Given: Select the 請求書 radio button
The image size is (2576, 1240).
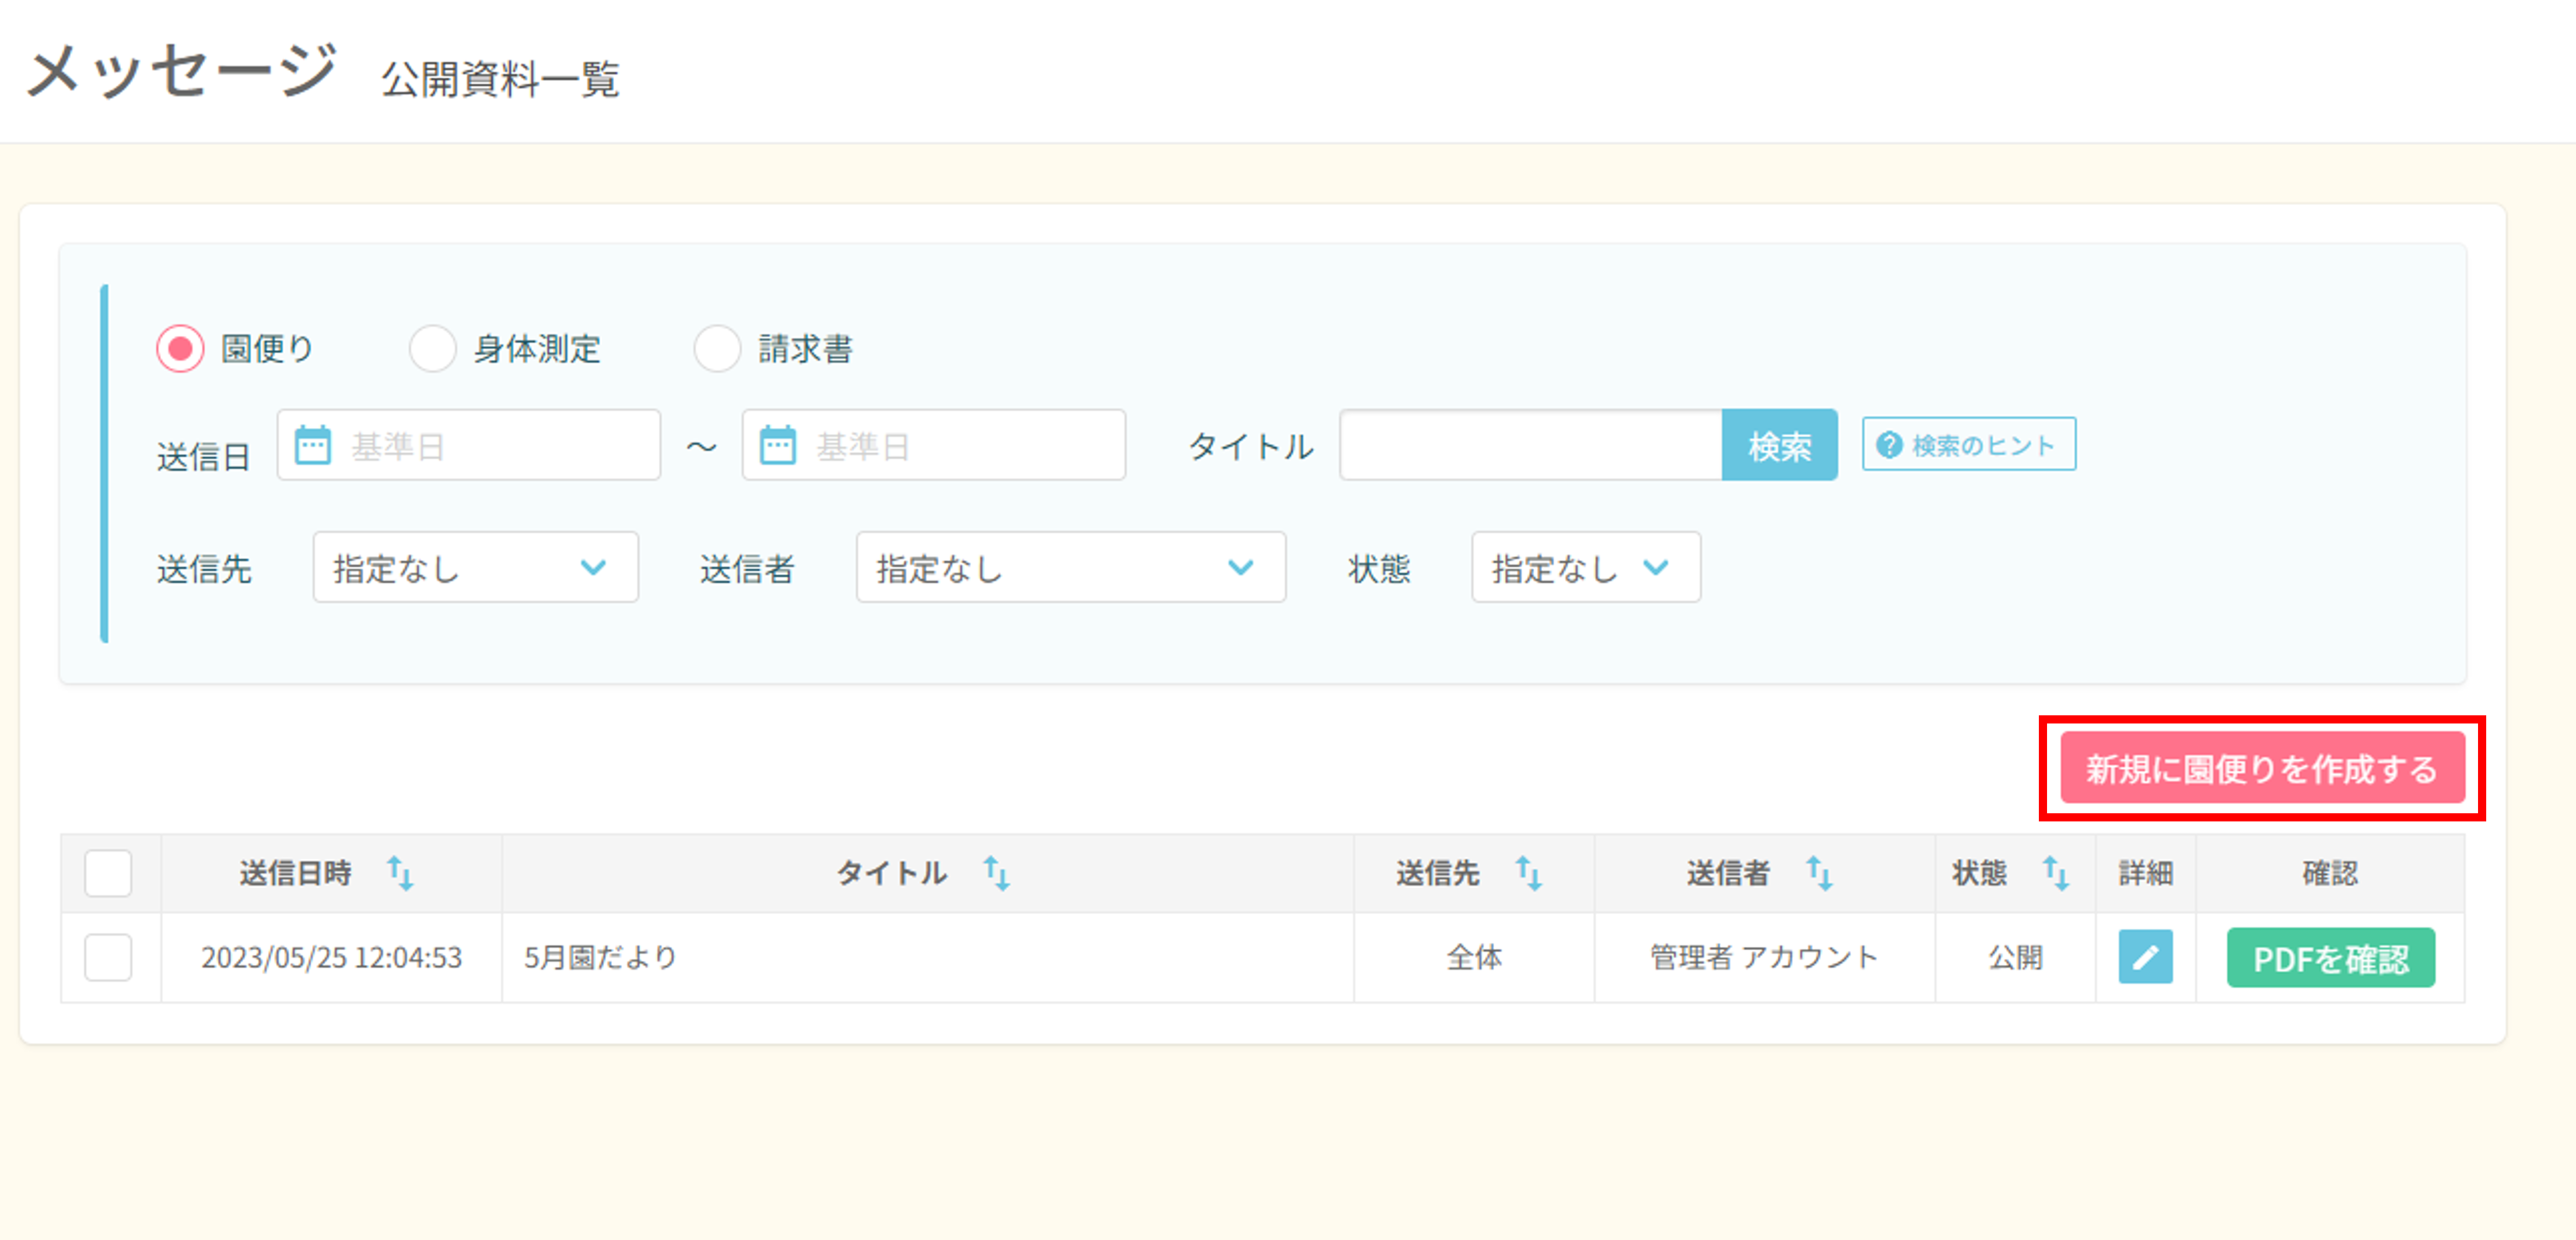Looking at the screenshot, I should point(717,349).
